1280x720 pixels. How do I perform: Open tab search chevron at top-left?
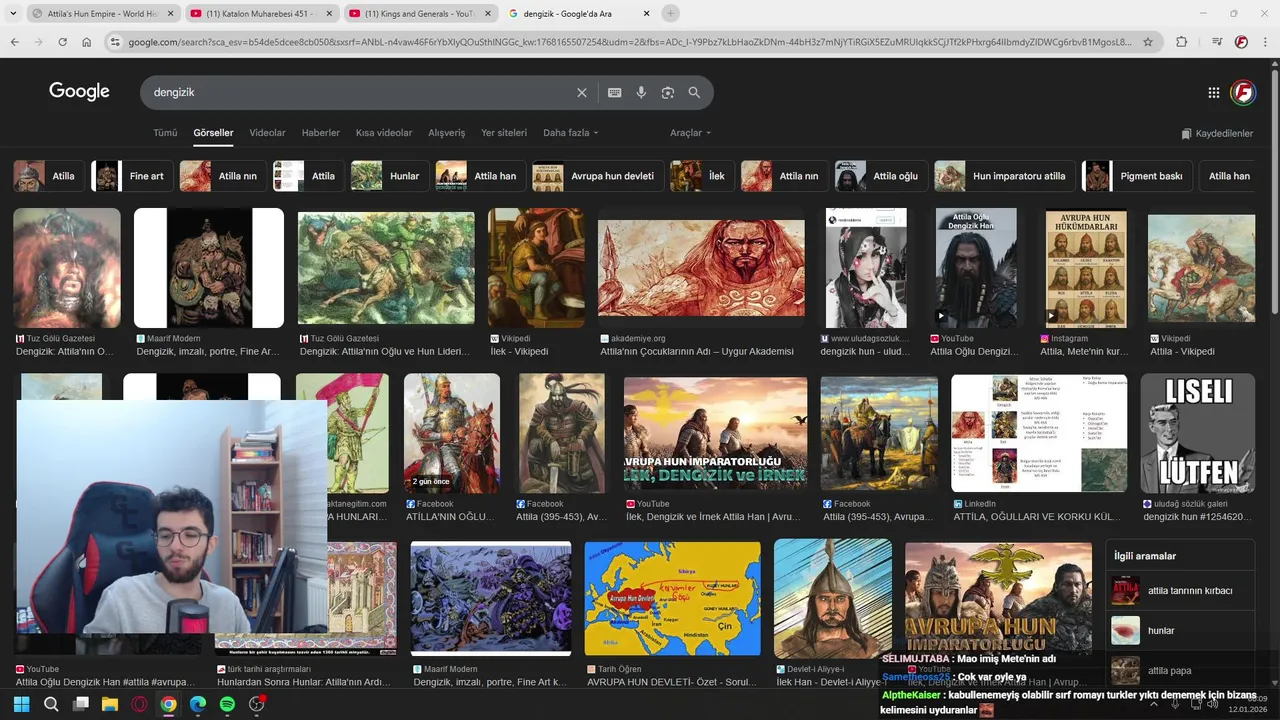[x=12, y=13]
